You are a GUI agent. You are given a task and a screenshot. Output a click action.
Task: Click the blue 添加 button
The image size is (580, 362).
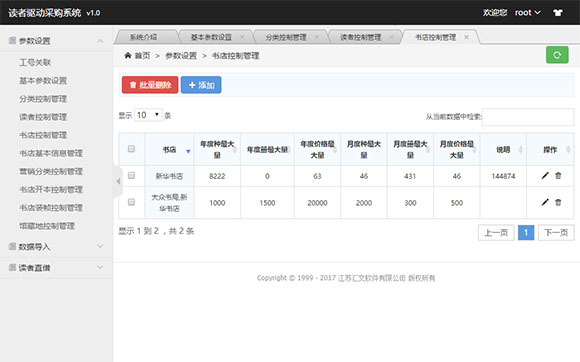click(x=201, y=85)
